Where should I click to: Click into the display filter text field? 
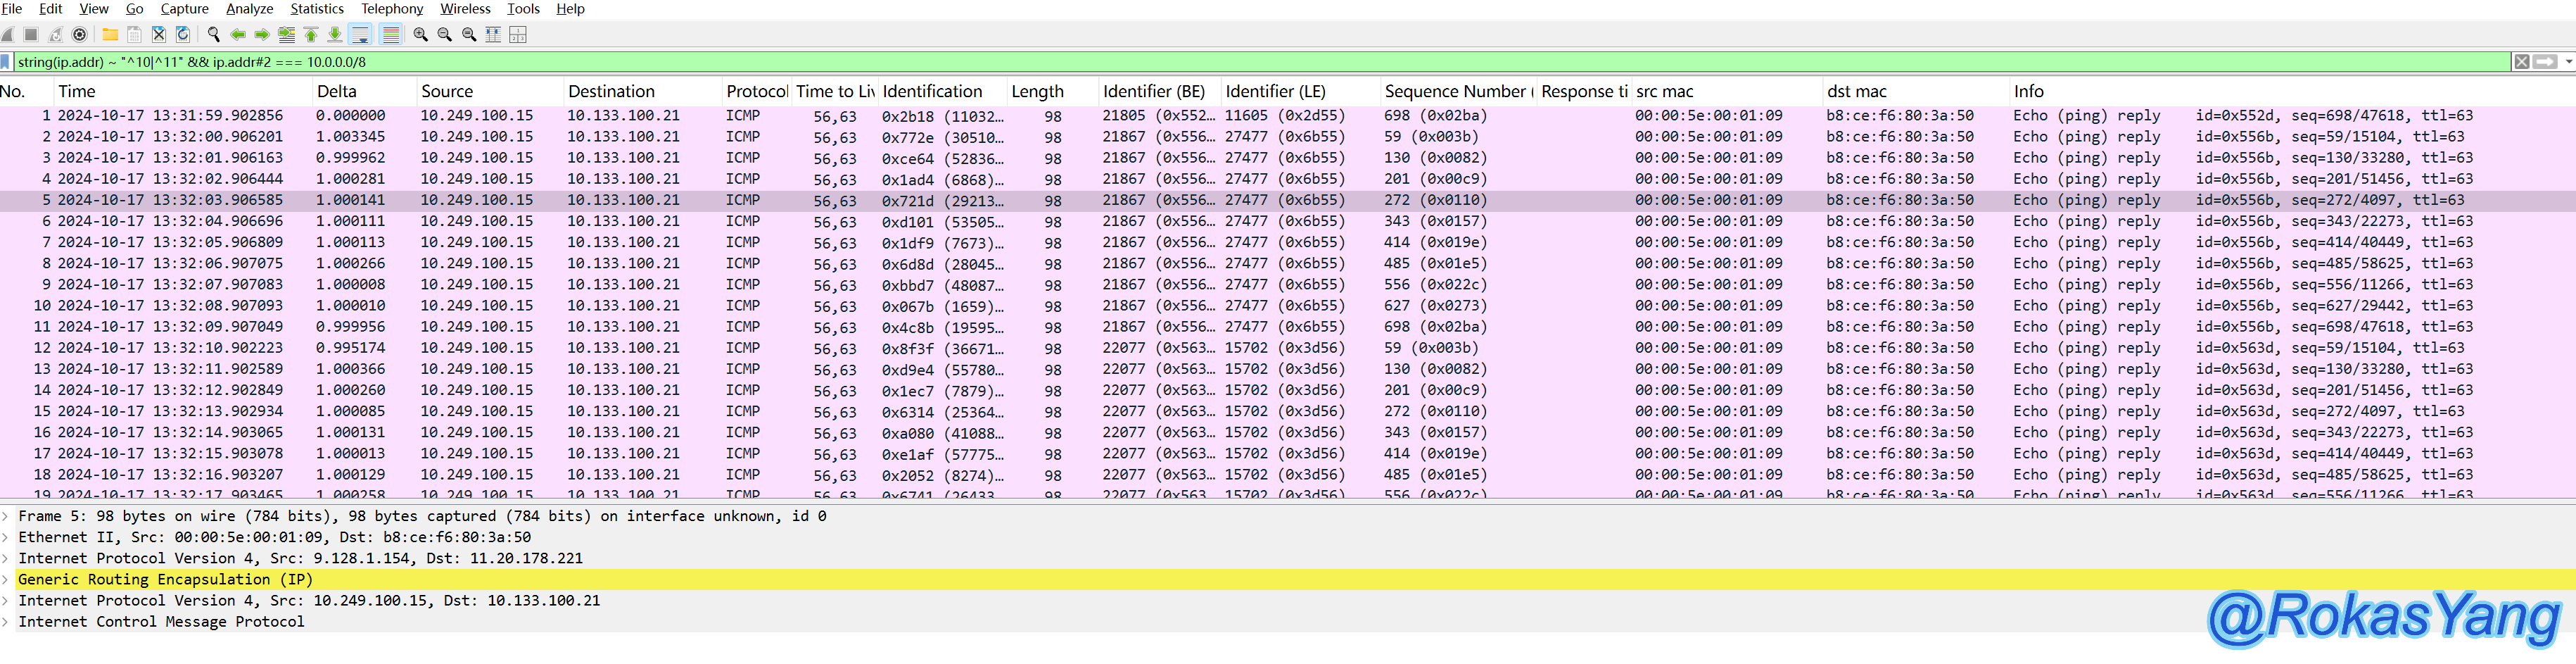(1200, 62)
